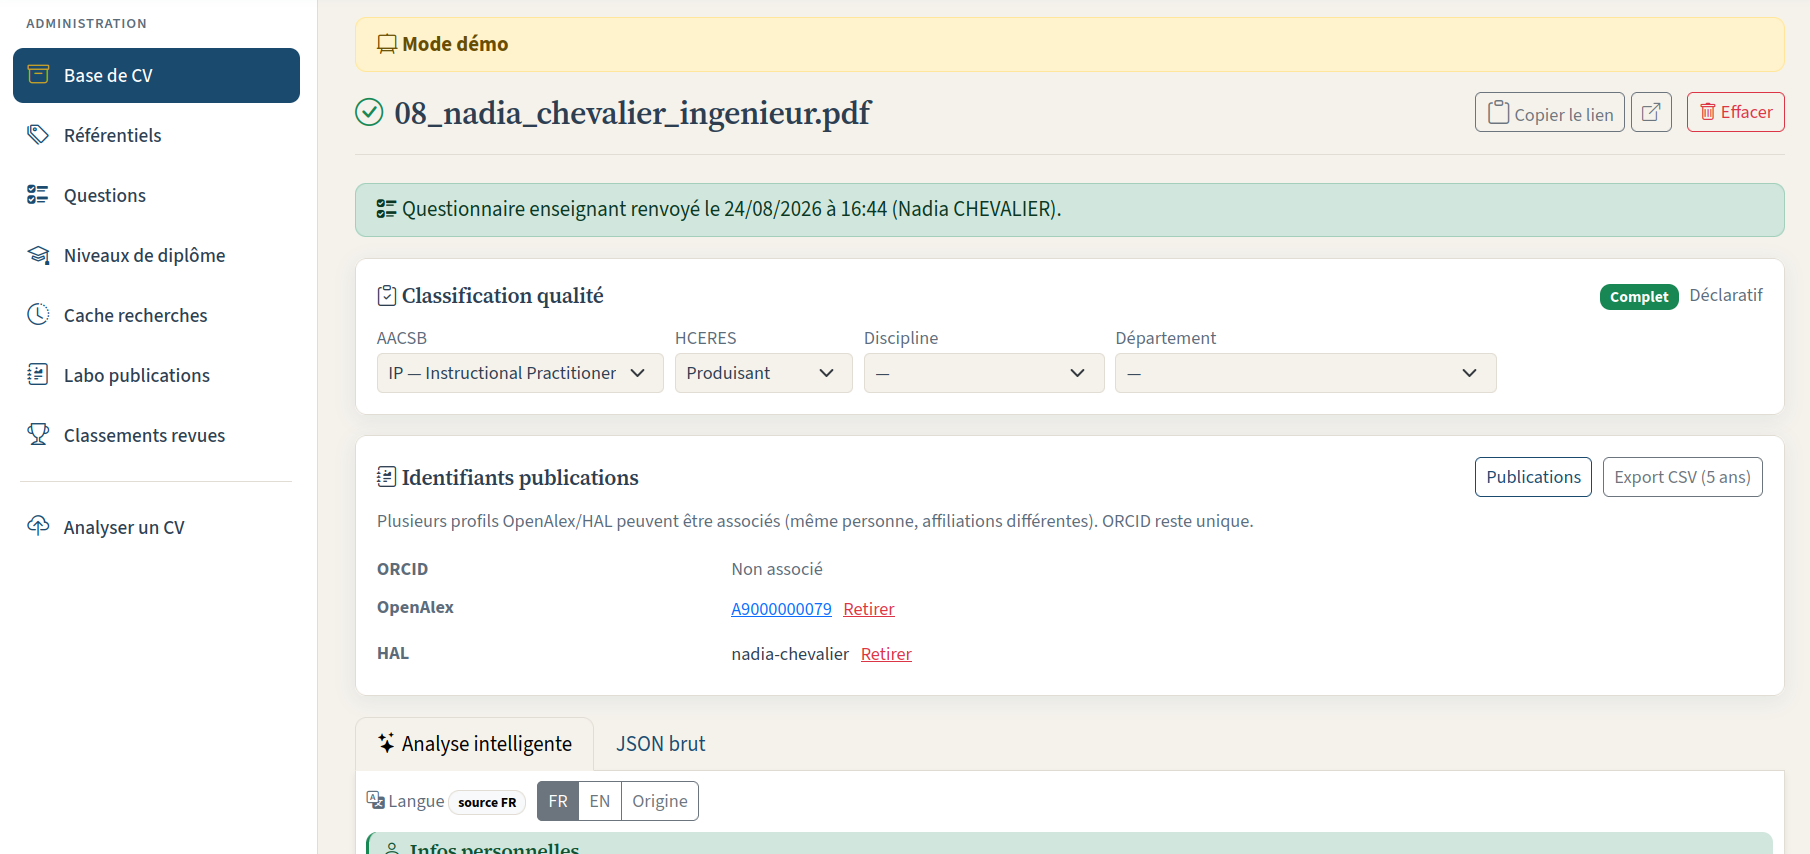Viewport: 1810px width, 854px height.
Task: Click the Base de CV archive icon
Action: pos(38,74)
